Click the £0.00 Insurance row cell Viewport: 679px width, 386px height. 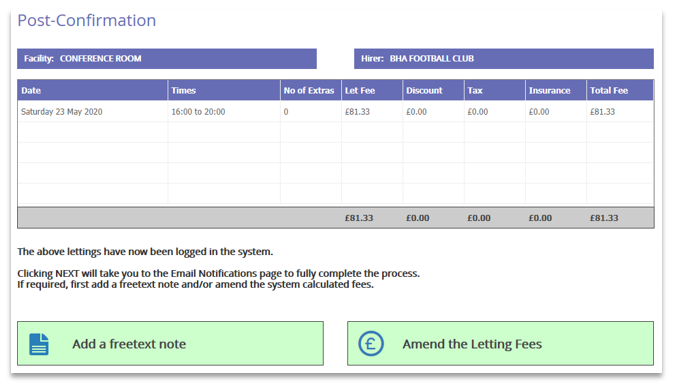pyautogui.click(x=556, y=111)
